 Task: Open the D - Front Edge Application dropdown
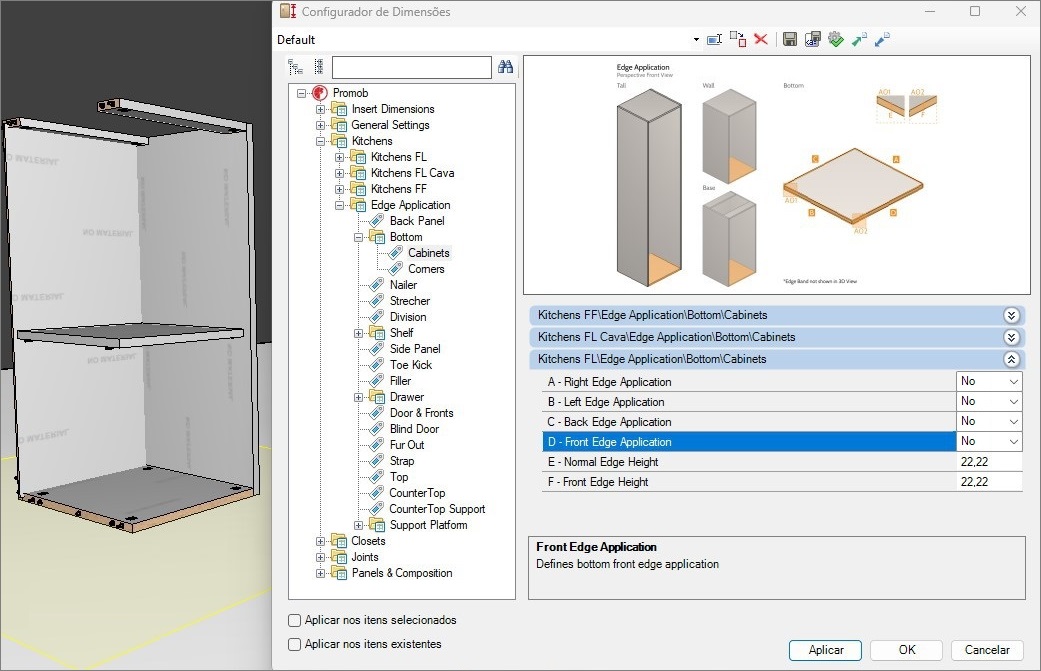tap(1013, 441)
